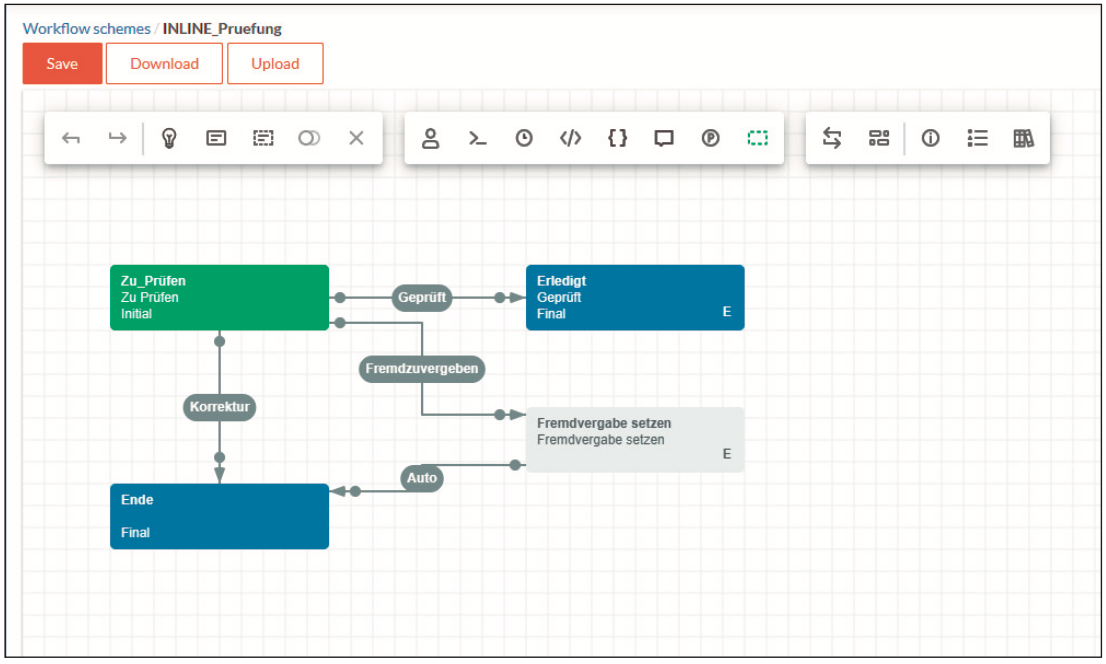Click the swap arrows toolbar icon
This screenshot has width=1106, height=664.
832,138
